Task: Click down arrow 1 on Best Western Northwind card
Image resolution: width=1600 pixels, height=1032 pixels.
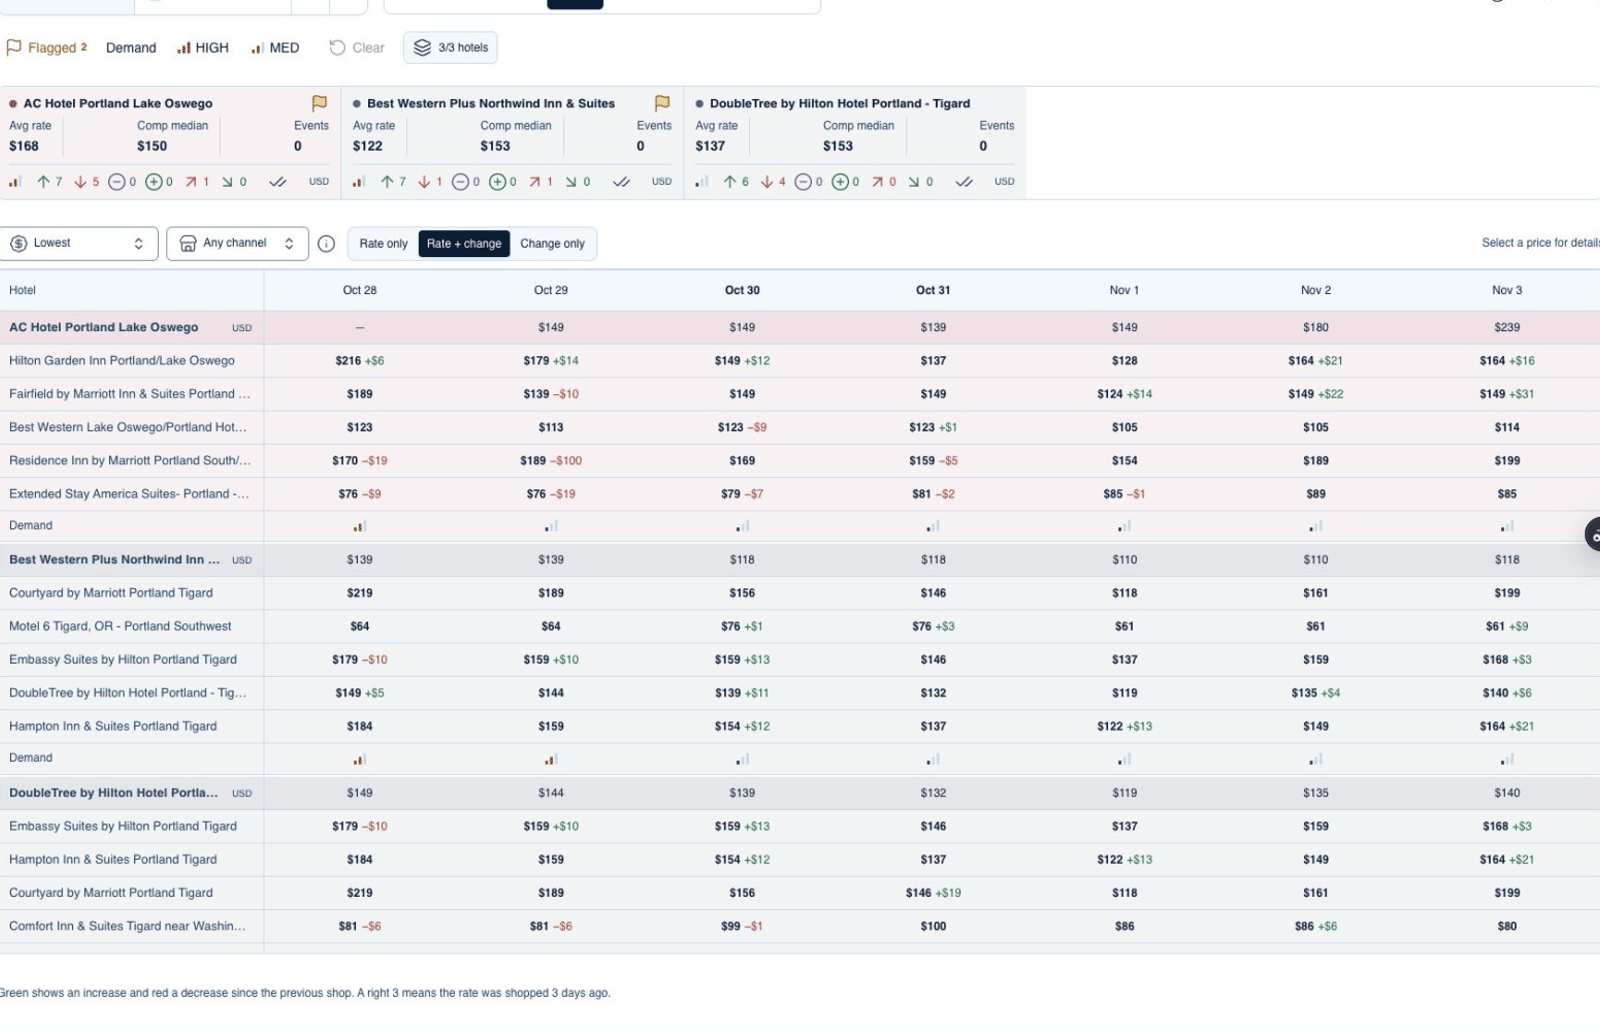Action: [x=430, y=182]
